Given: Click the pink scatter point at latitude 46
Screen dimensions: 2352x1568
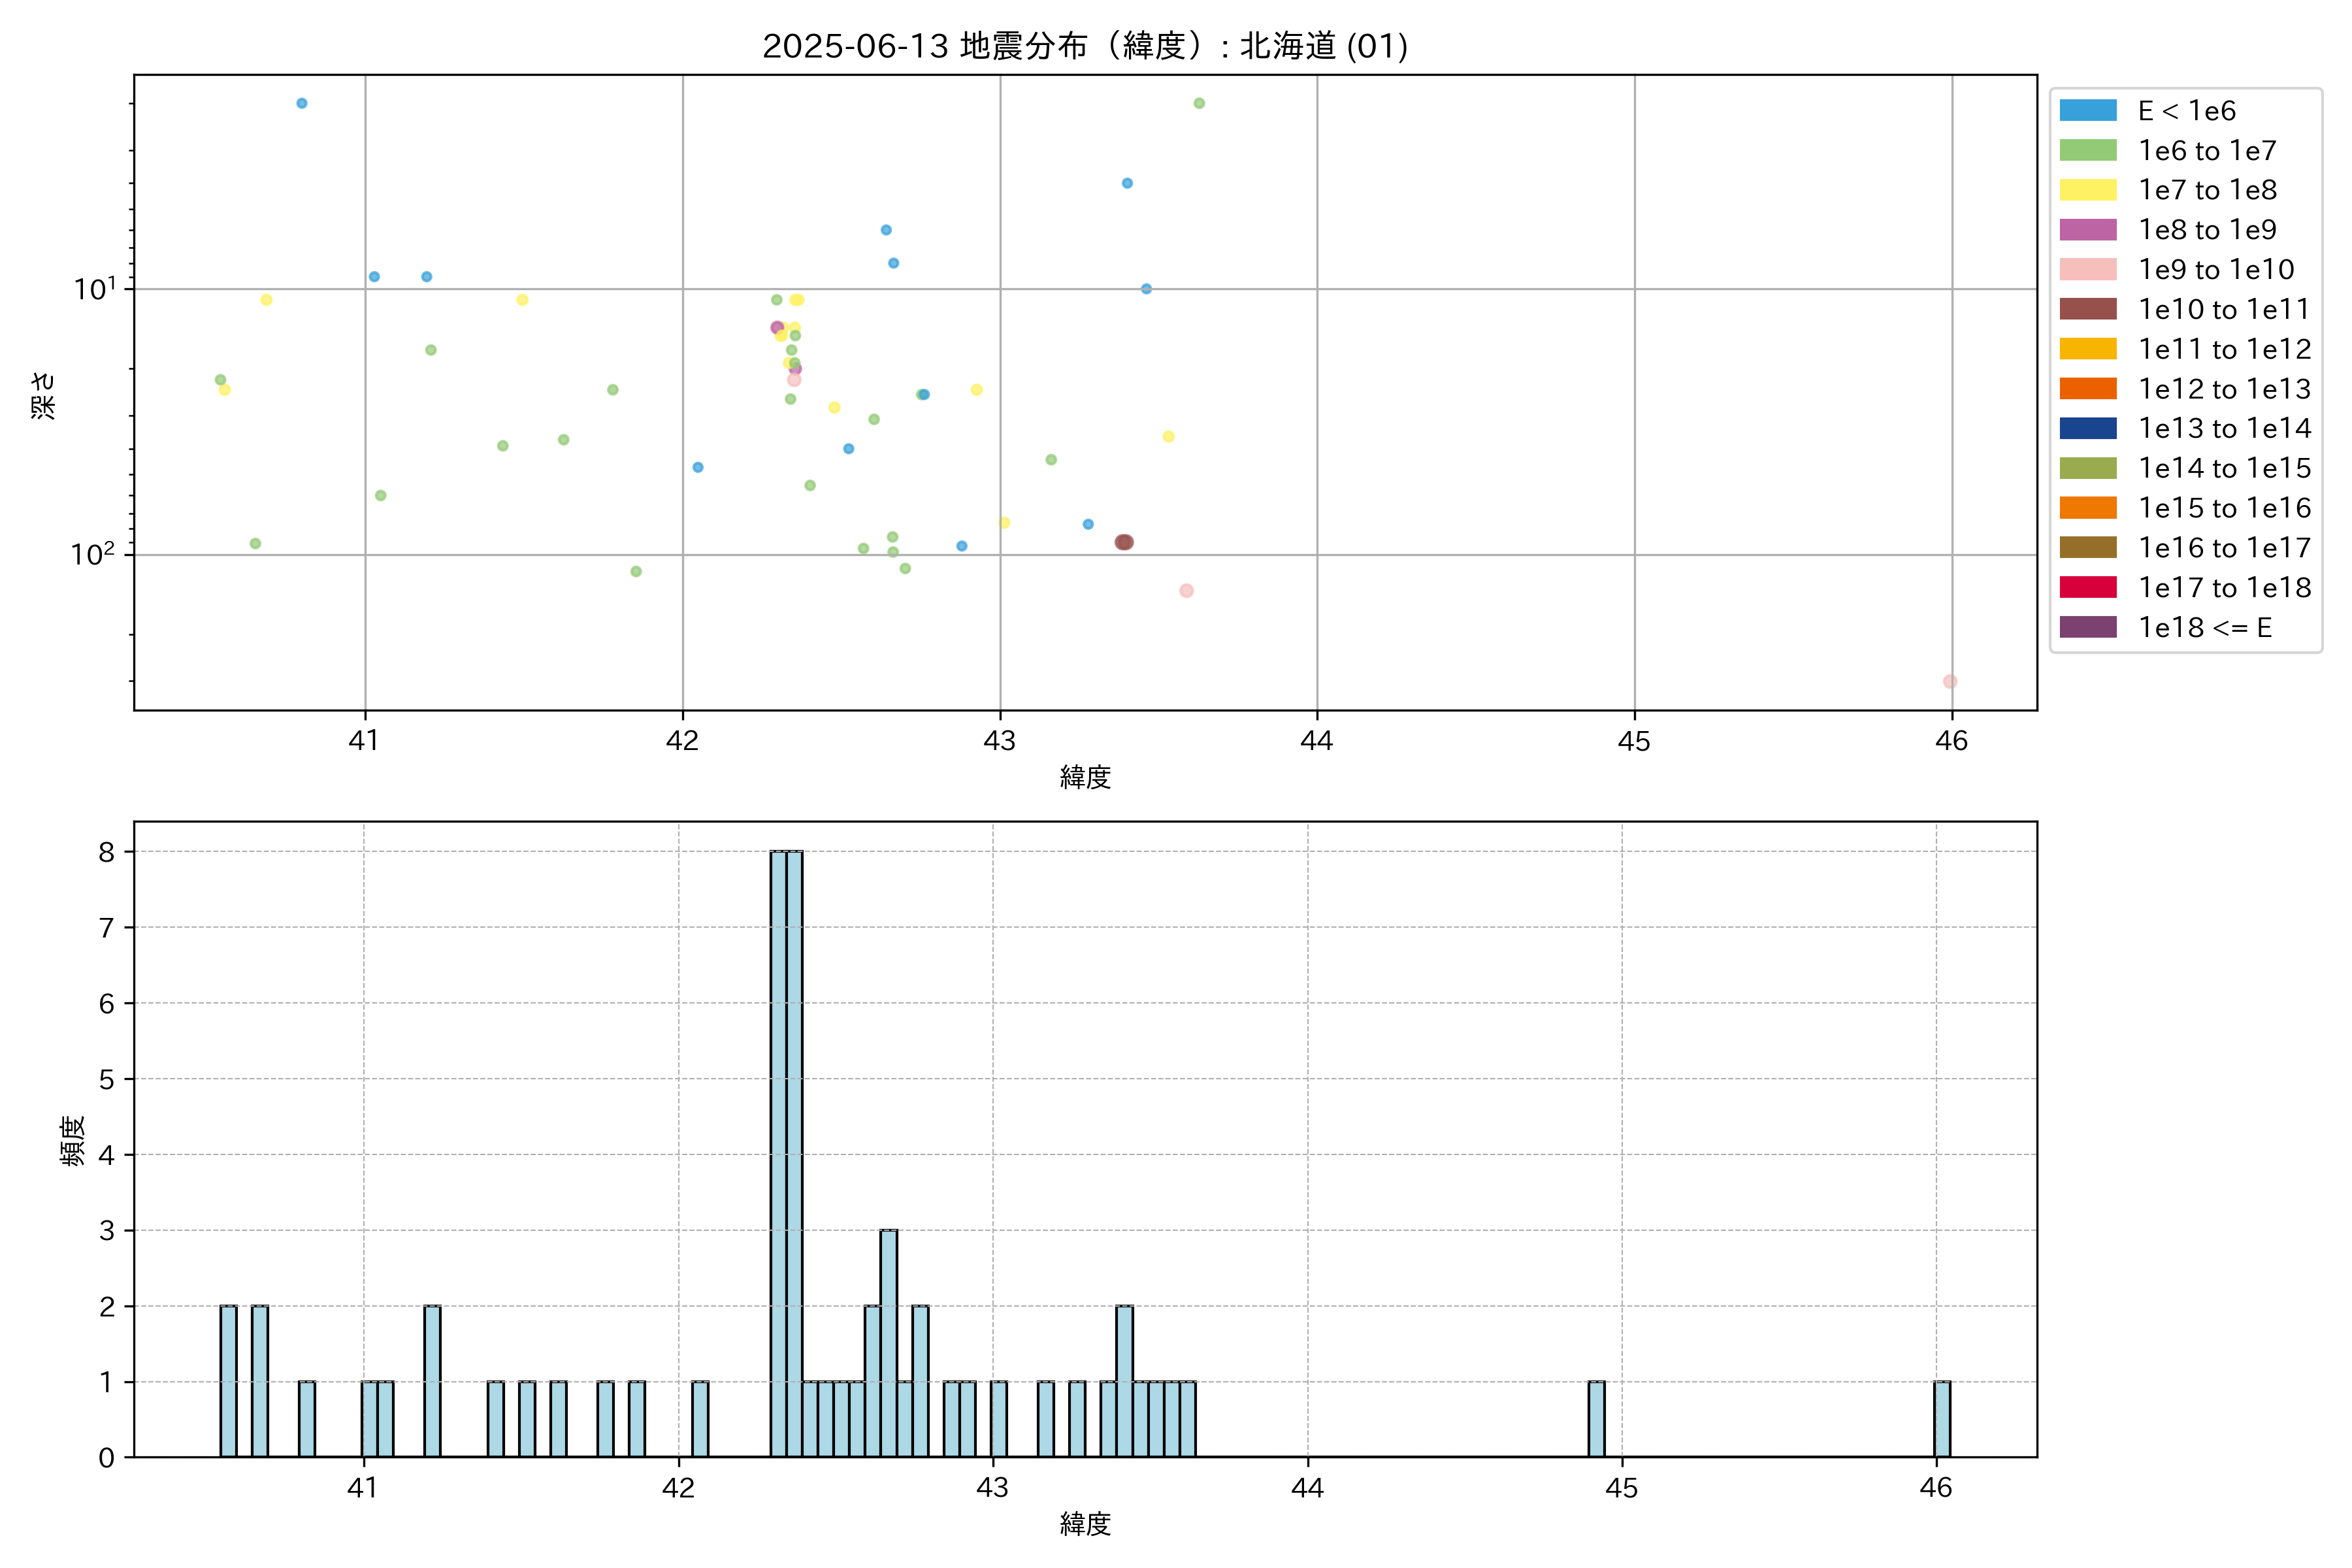Looking at the screenshot, I should point(1949,681).
